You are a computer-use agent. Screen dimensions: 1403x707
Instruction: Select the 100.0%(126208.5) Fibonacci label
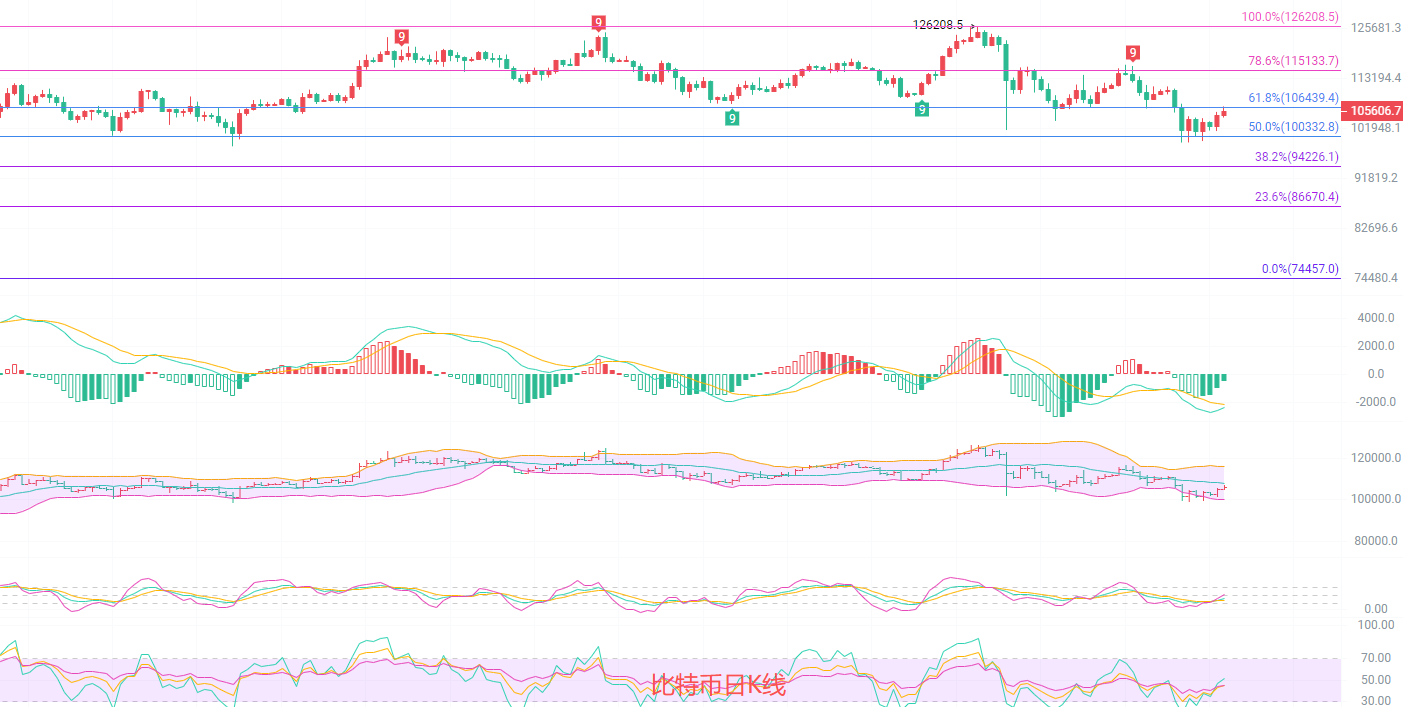click(1289, 17)
